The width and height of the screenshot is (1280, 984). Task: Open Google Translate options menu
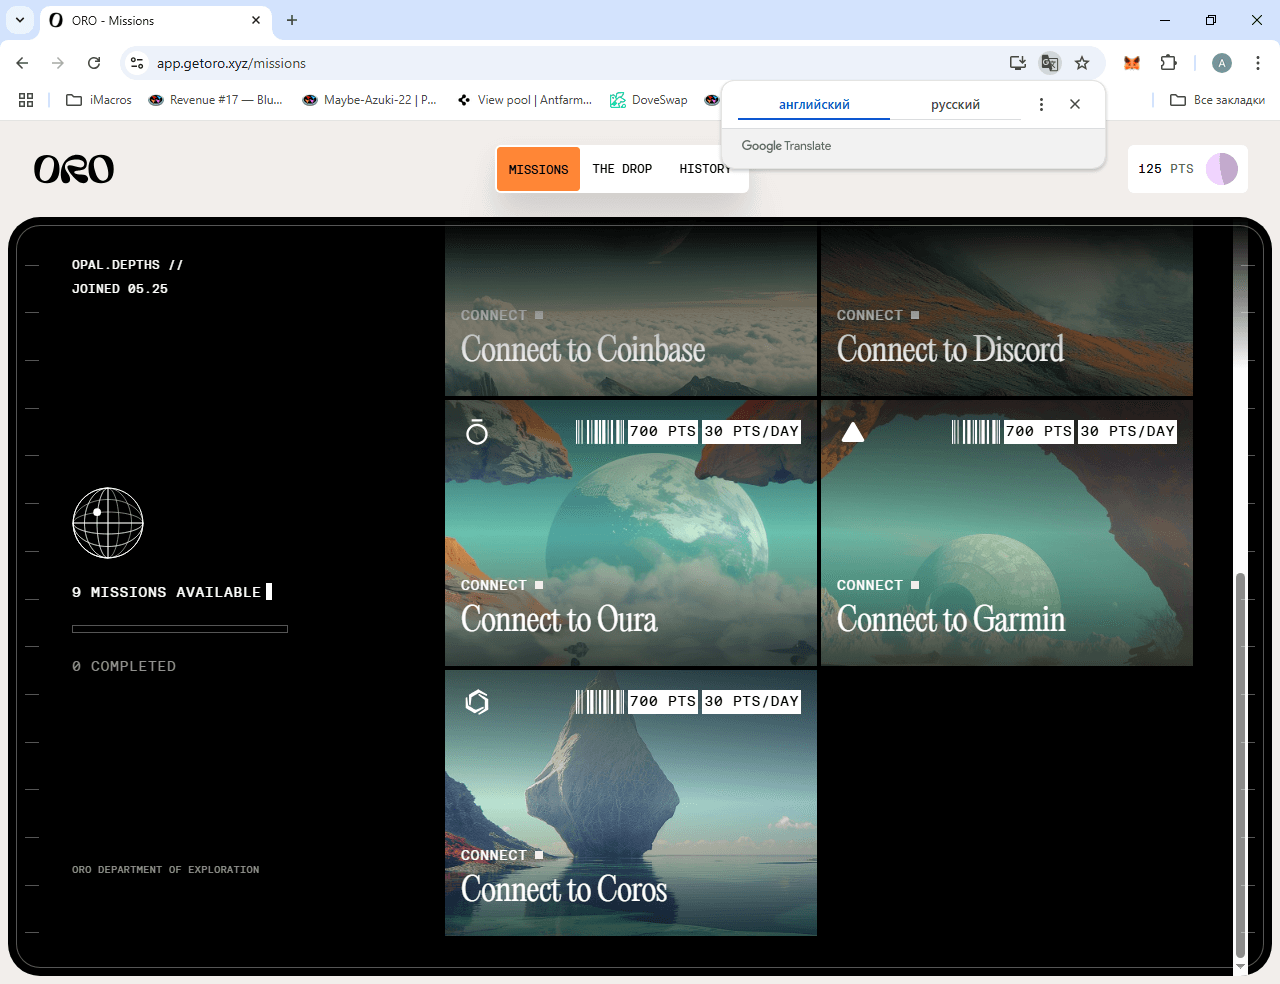coord(1041,104)
